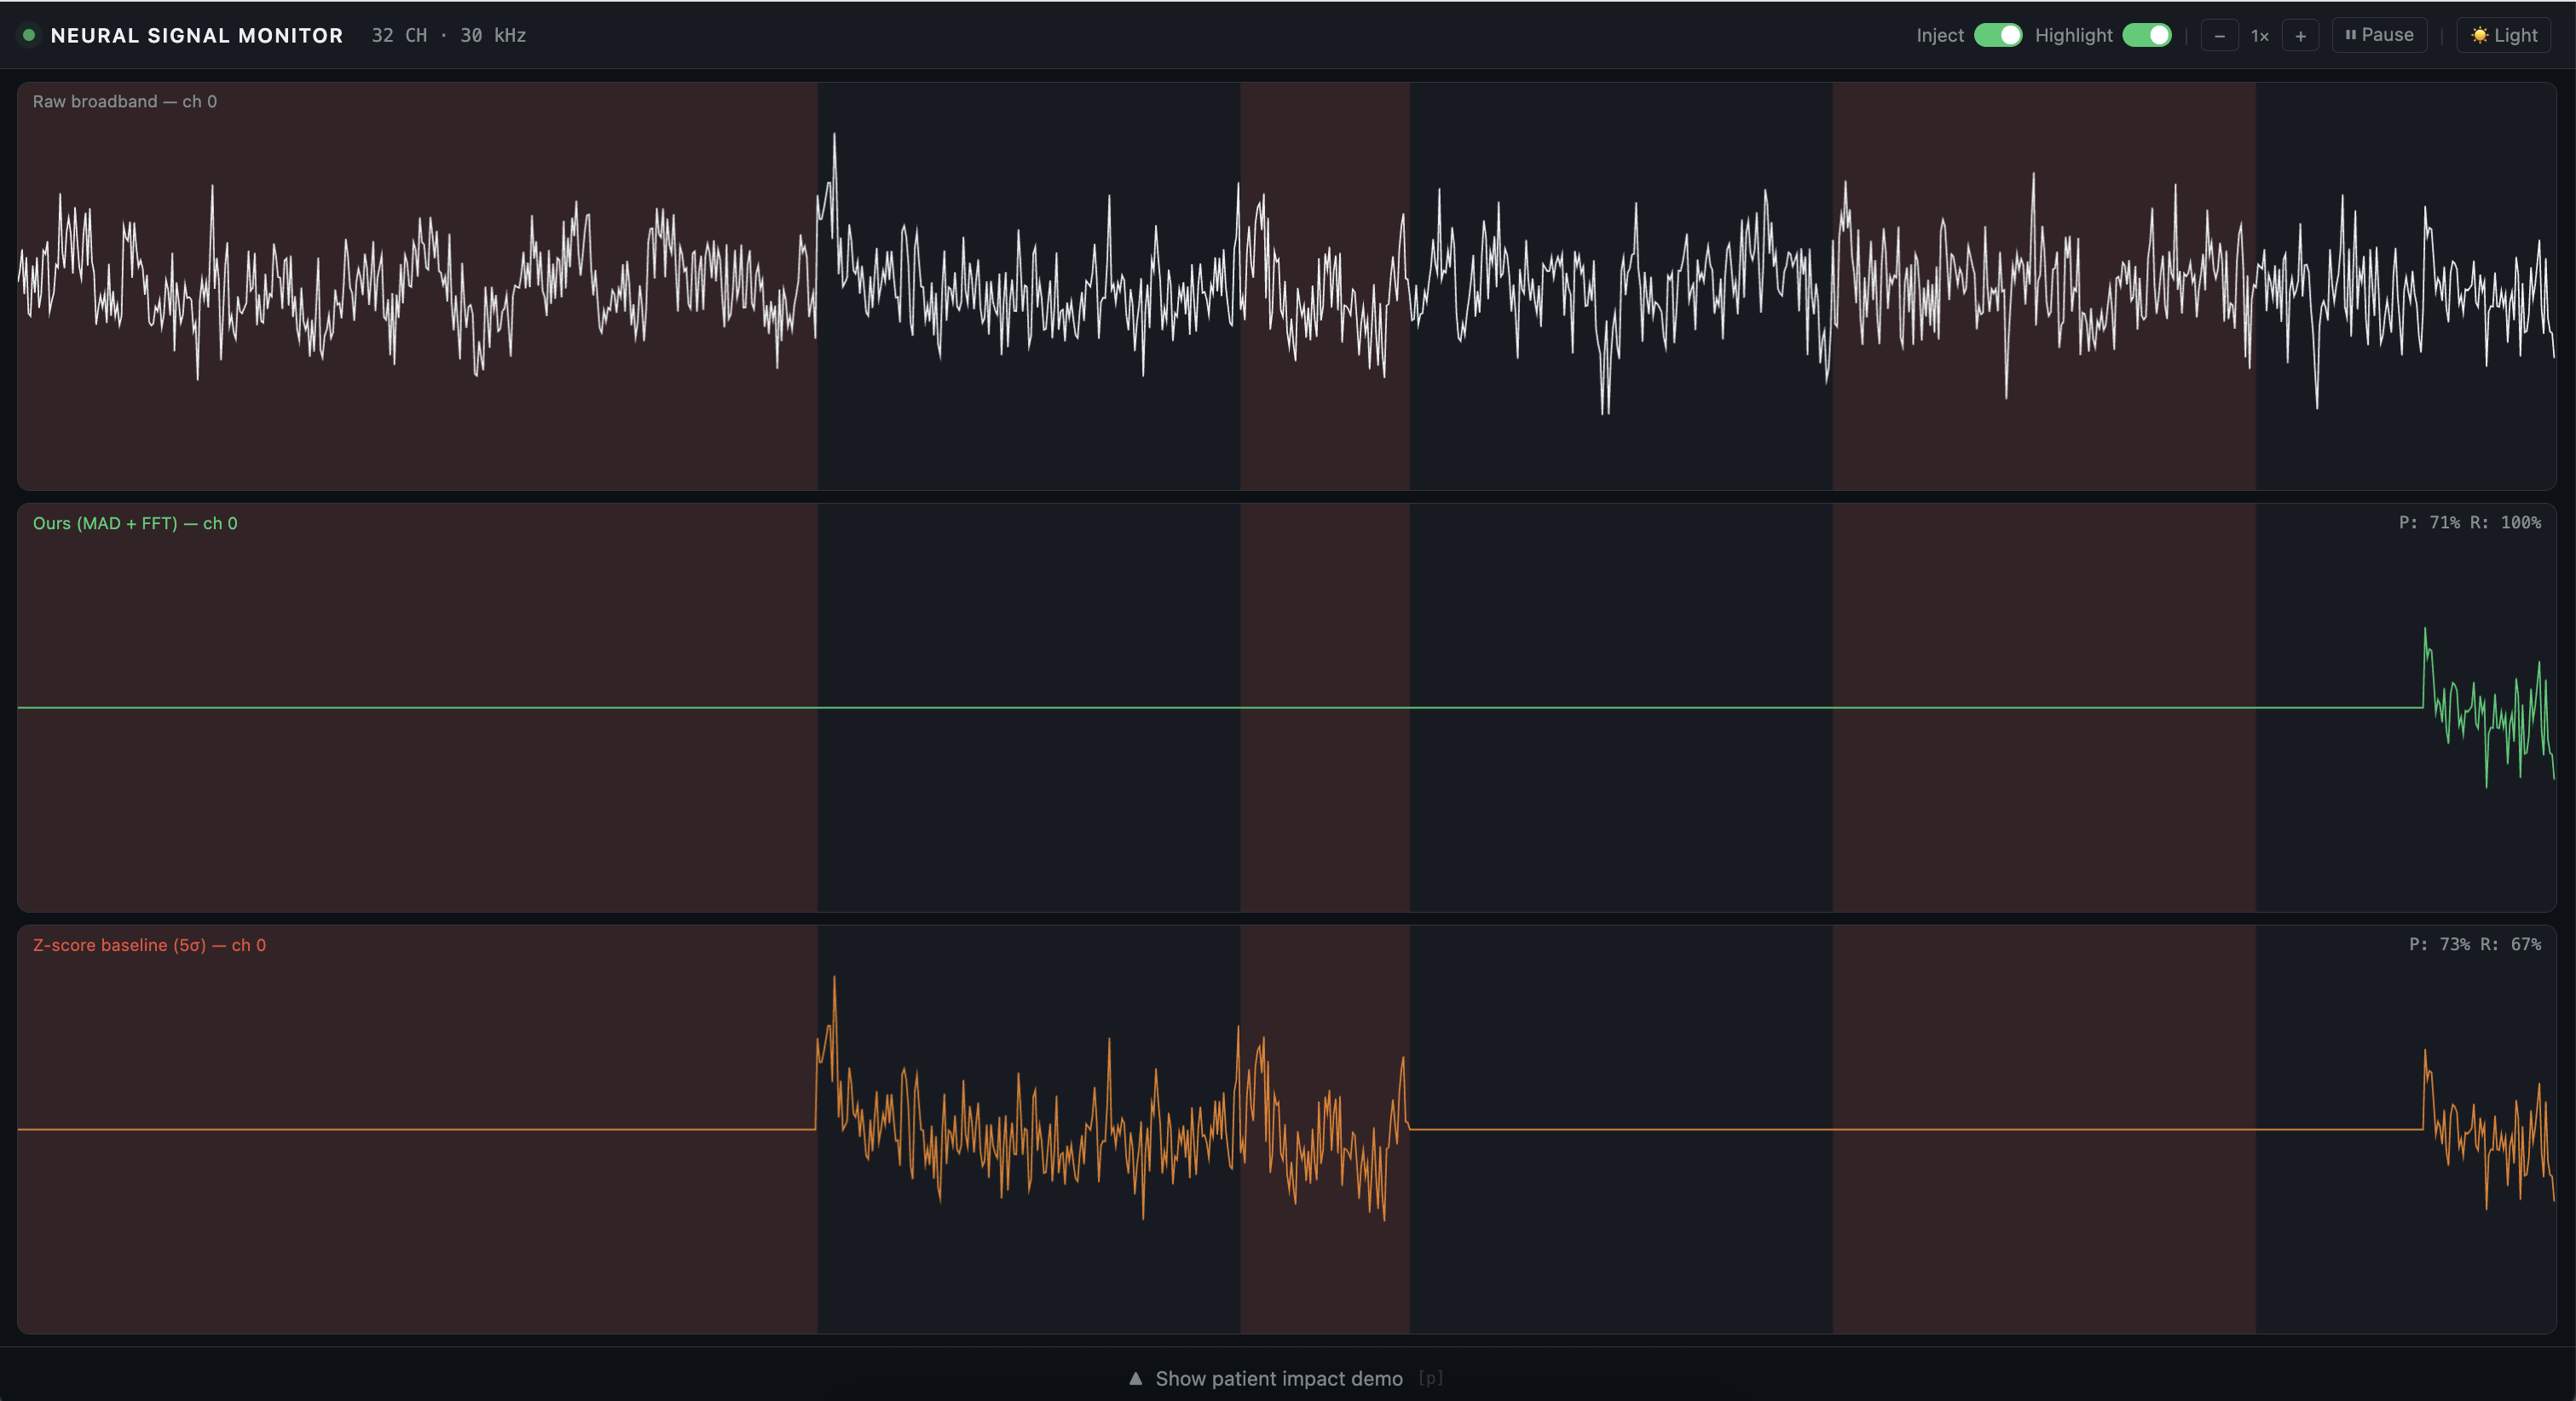Screen dimensions: 2576x1401
Task: Turn off the Highlight toggle switch
Action: [2146, 35]
